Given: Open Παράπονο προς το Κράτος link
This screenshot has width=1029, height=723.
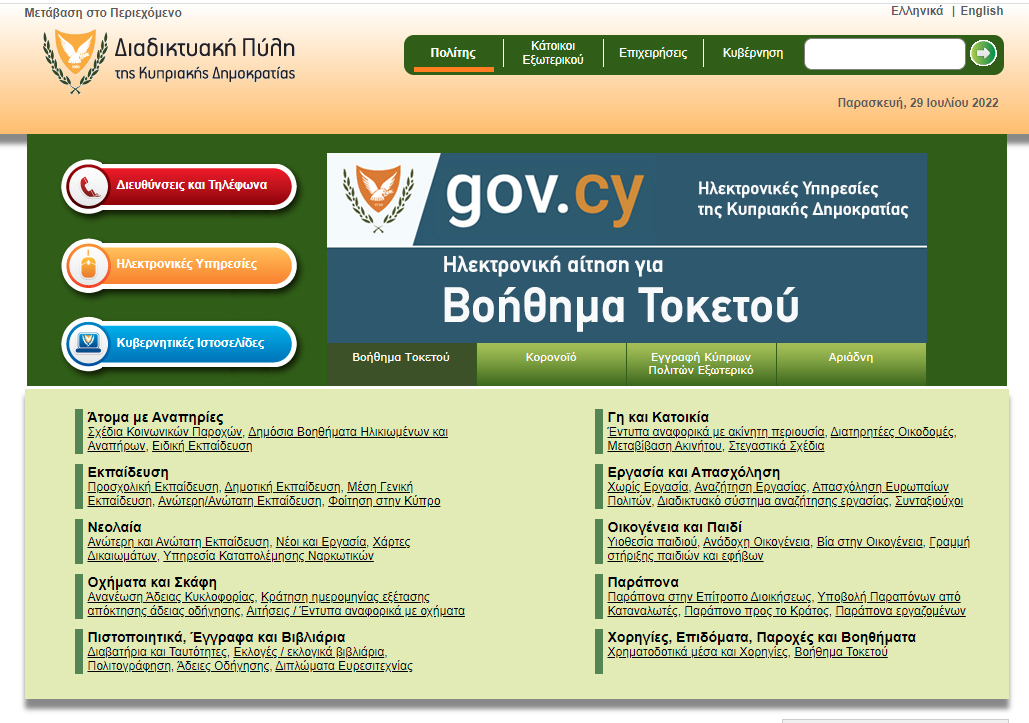Looking at the screenshot, I should click(x=757, y=611).
